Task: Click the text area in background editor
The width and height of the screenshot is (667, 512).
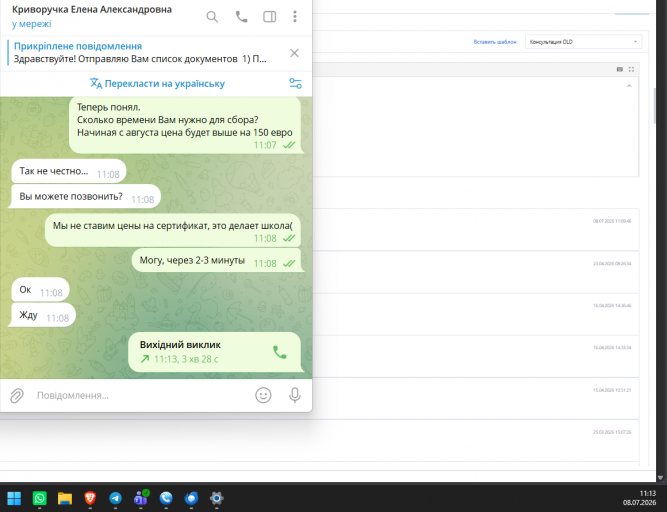Action: [476, 126]
